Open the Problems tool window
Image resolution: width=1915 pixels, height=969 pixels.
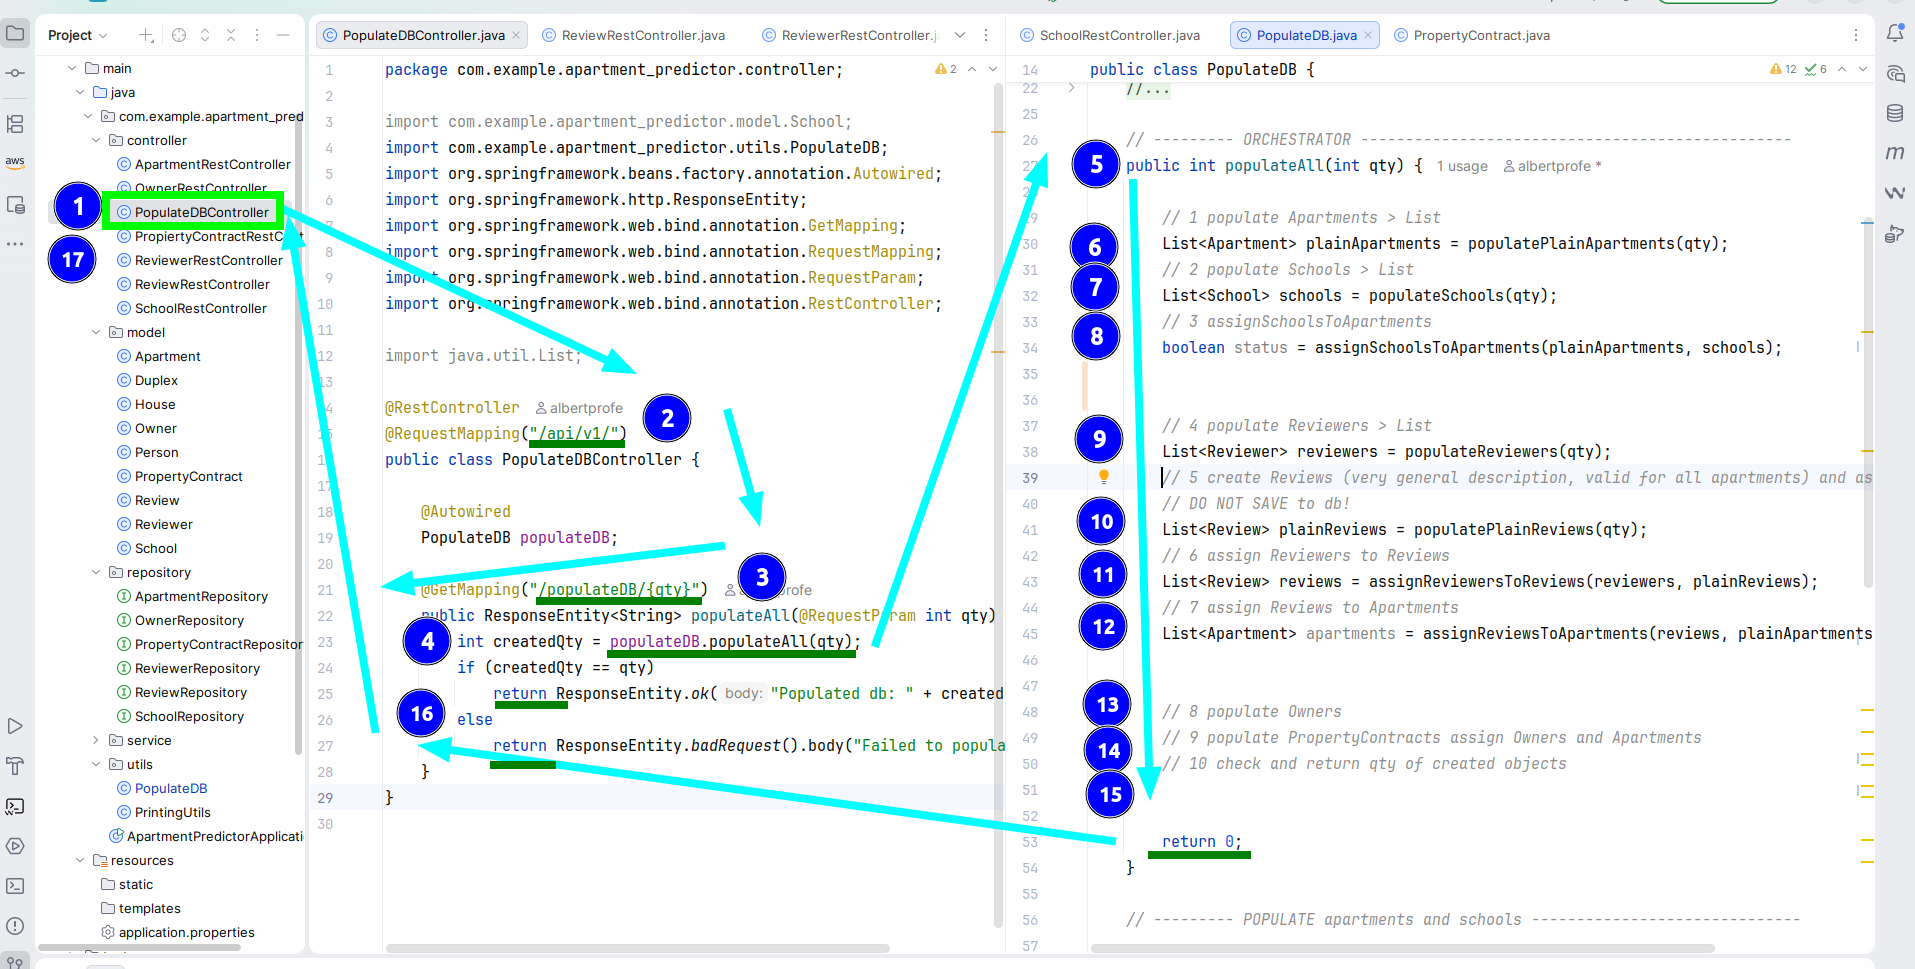15,926
